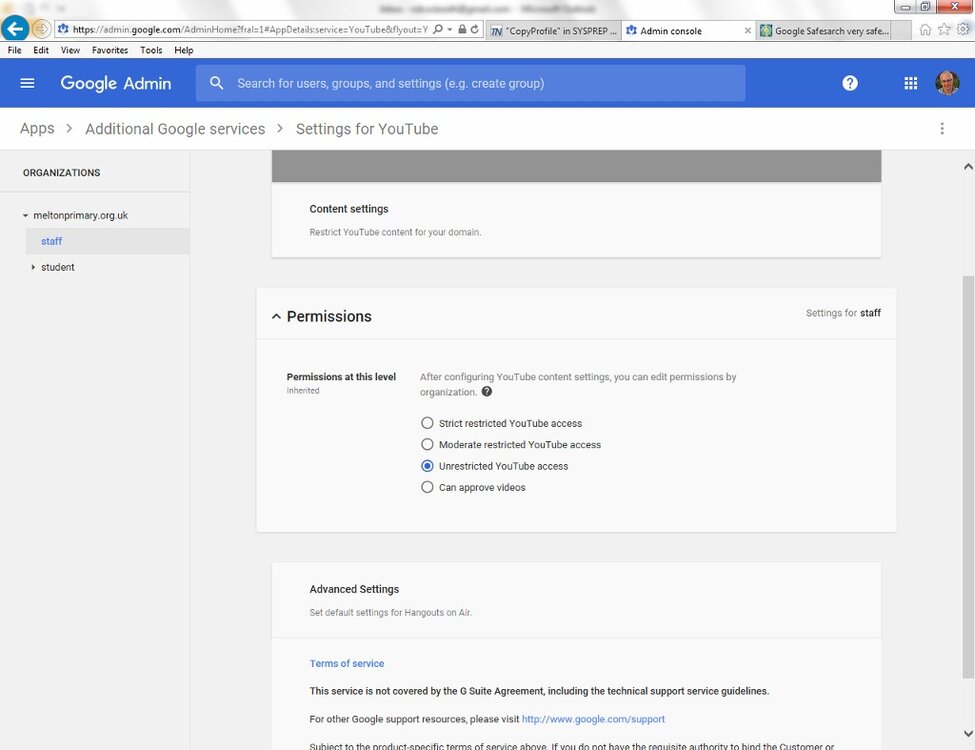
Task: Select Moderate restricted YouTube access
Action: click(x=427, y=445)
